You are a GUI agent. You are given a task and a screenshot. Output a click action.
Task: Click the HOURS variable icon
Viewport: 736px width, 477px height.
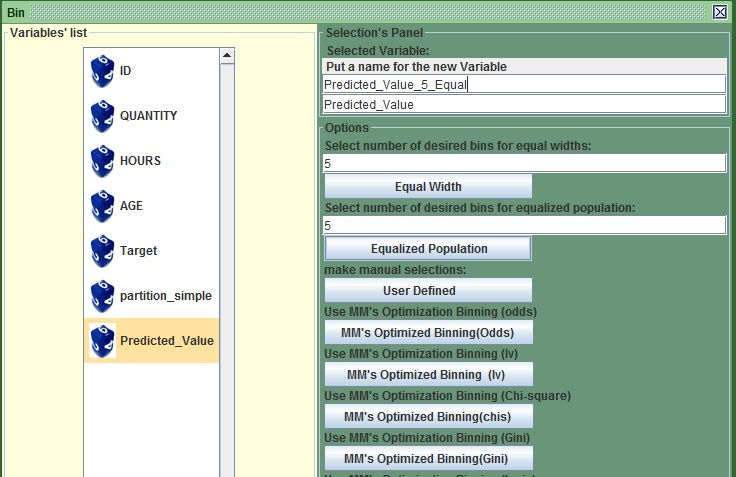[102, 161]
